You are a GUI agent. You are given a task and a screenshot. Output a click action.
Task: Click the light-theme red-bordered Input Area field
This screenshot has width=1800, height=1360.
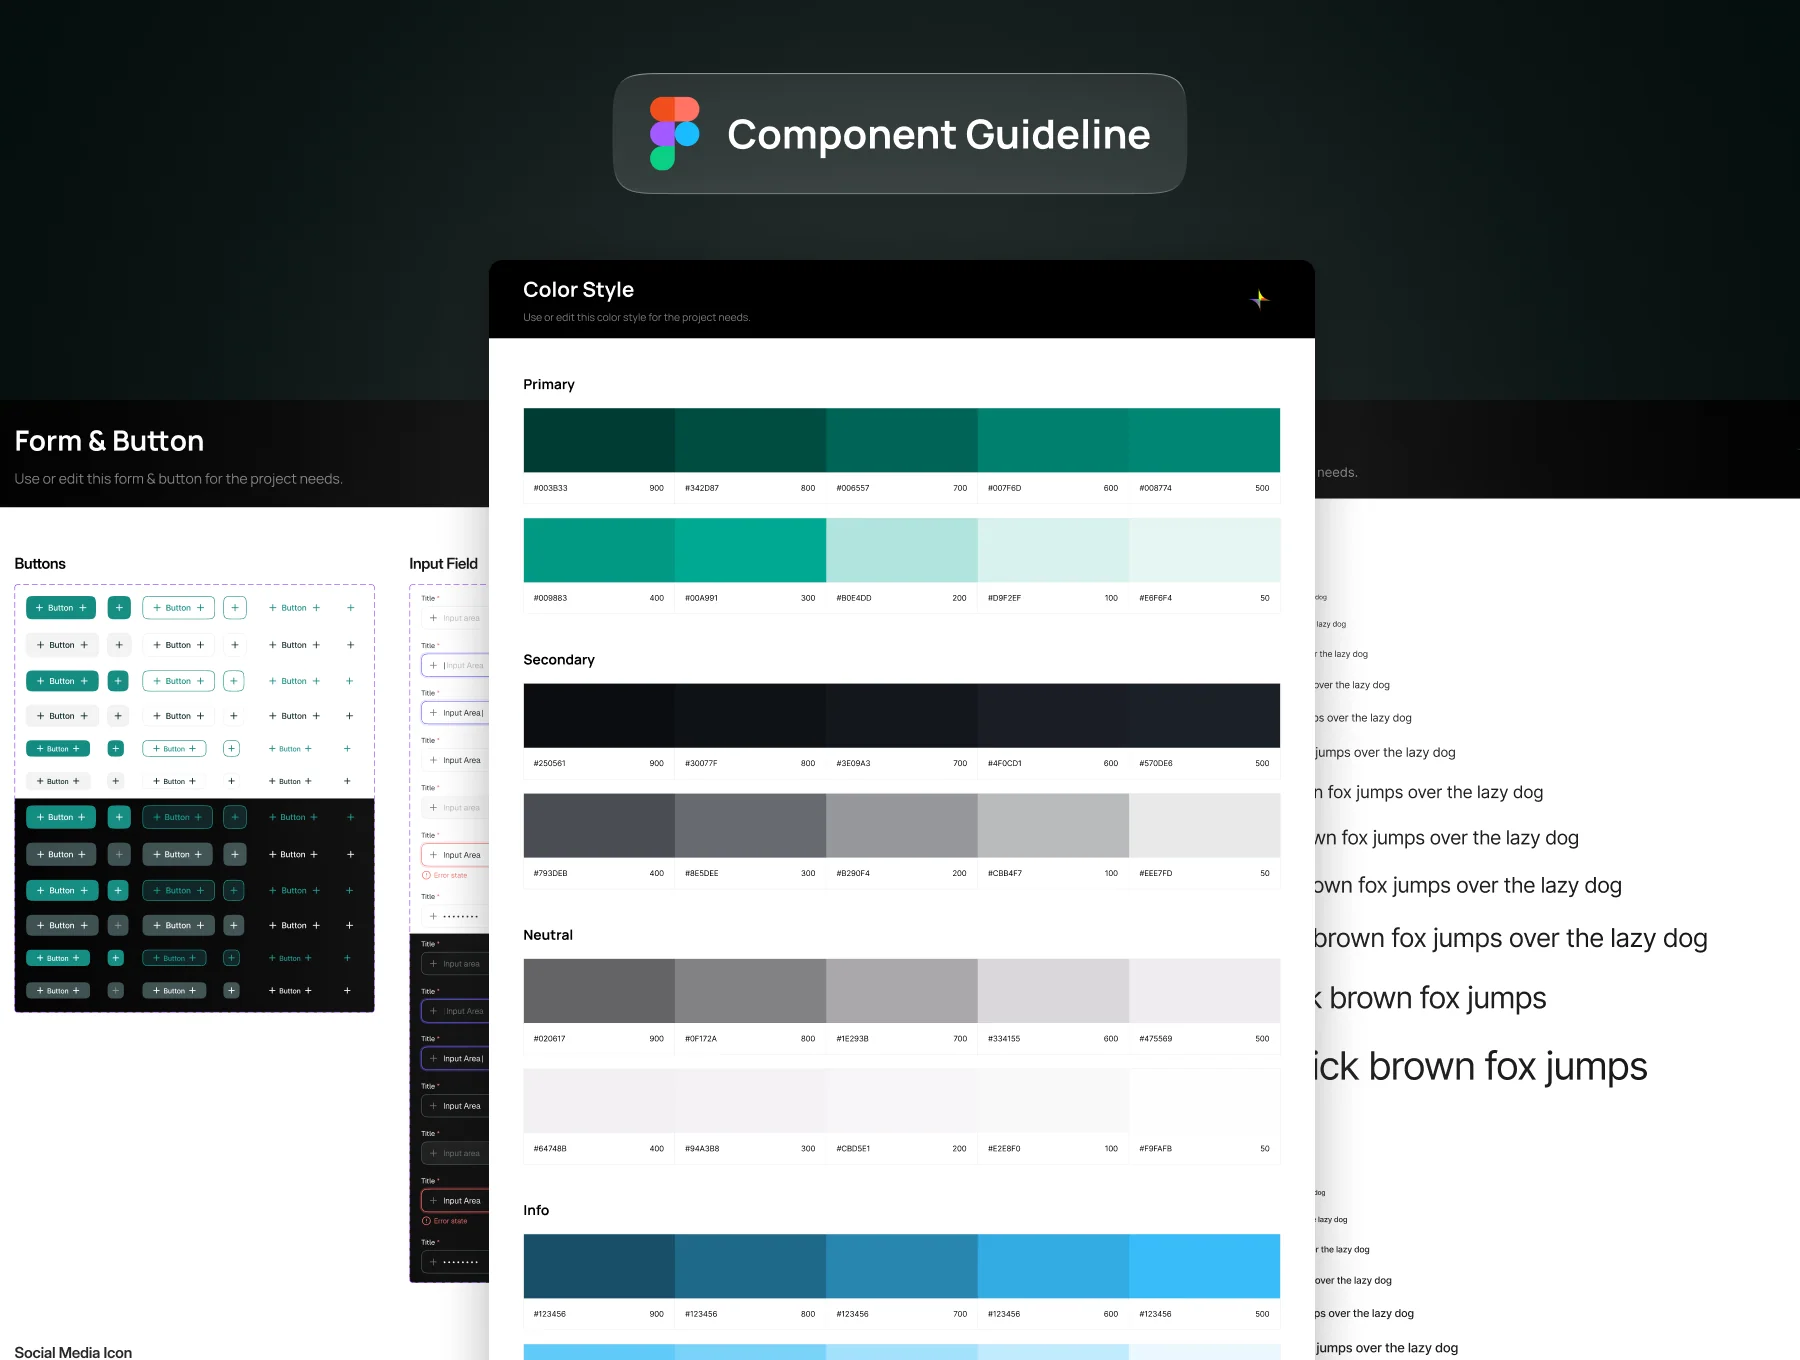455,855
